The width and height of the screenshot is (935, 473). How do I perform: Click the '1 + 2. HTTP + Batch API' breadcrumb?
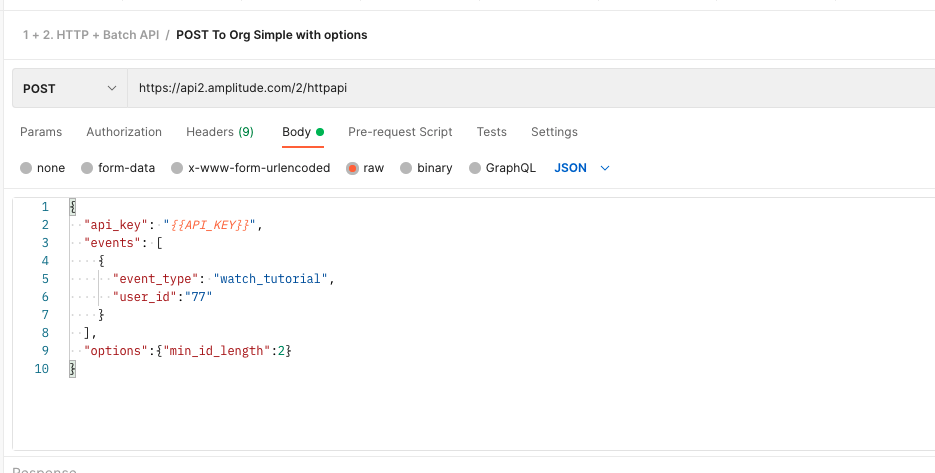91,35
